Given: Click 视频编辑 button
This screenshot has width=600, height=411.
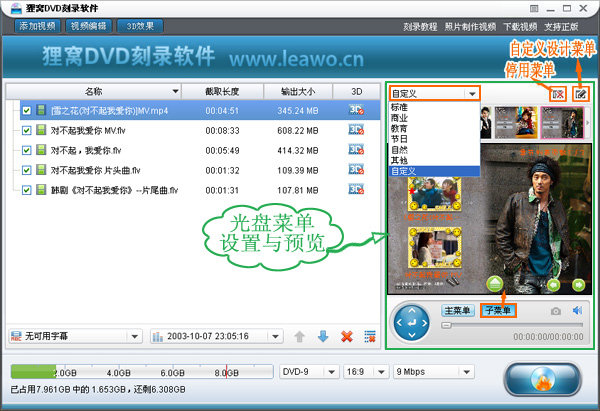Looking at the screenshot, I should coord(88,26).
